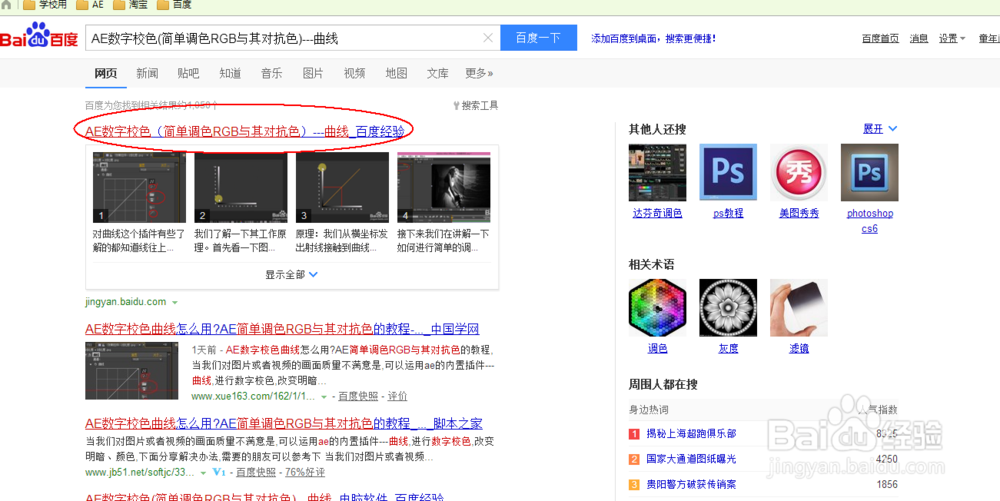Switch to the 贴吧 tab
Image resolution: width=1000 pixels, height=501 pixels.
(x=188, y=73)
